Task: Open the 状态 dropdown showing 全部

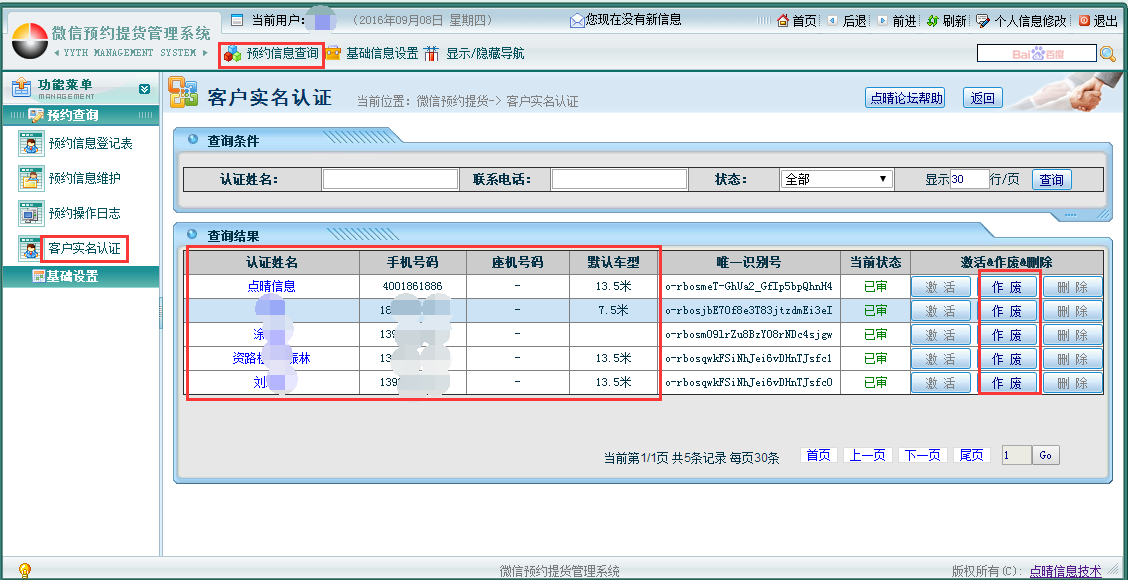Action: click(x=836, y=180)
